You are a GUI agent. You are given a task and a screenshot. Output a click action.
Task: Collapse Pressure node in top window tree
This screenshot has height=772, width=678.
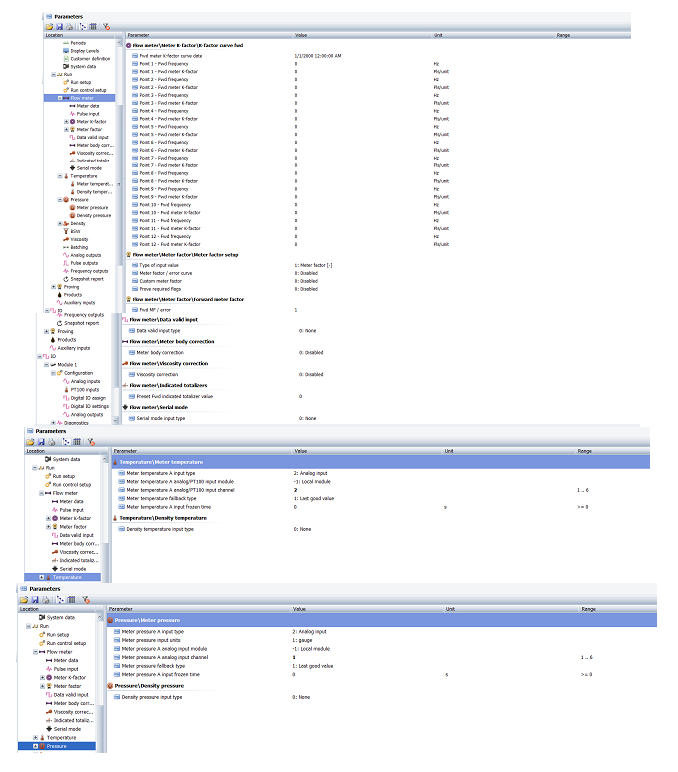click(x=60, y=200)
